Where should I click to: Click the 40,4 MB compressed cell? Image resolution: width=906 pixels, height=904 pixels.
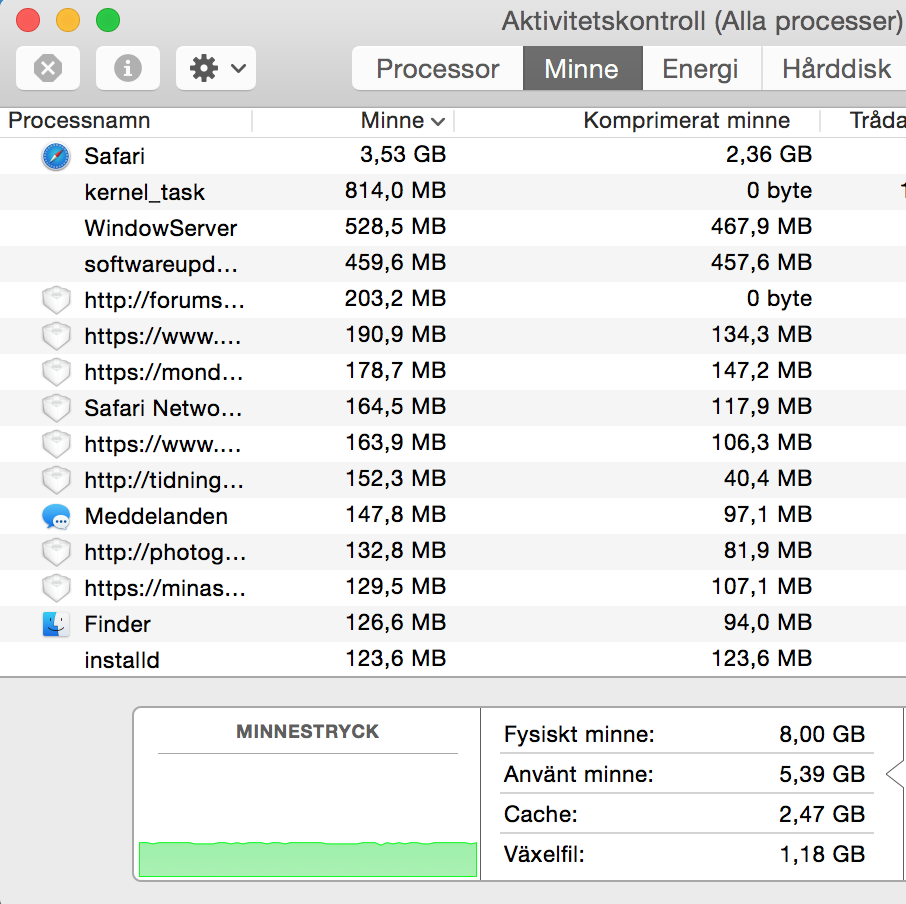pos(768,478)
